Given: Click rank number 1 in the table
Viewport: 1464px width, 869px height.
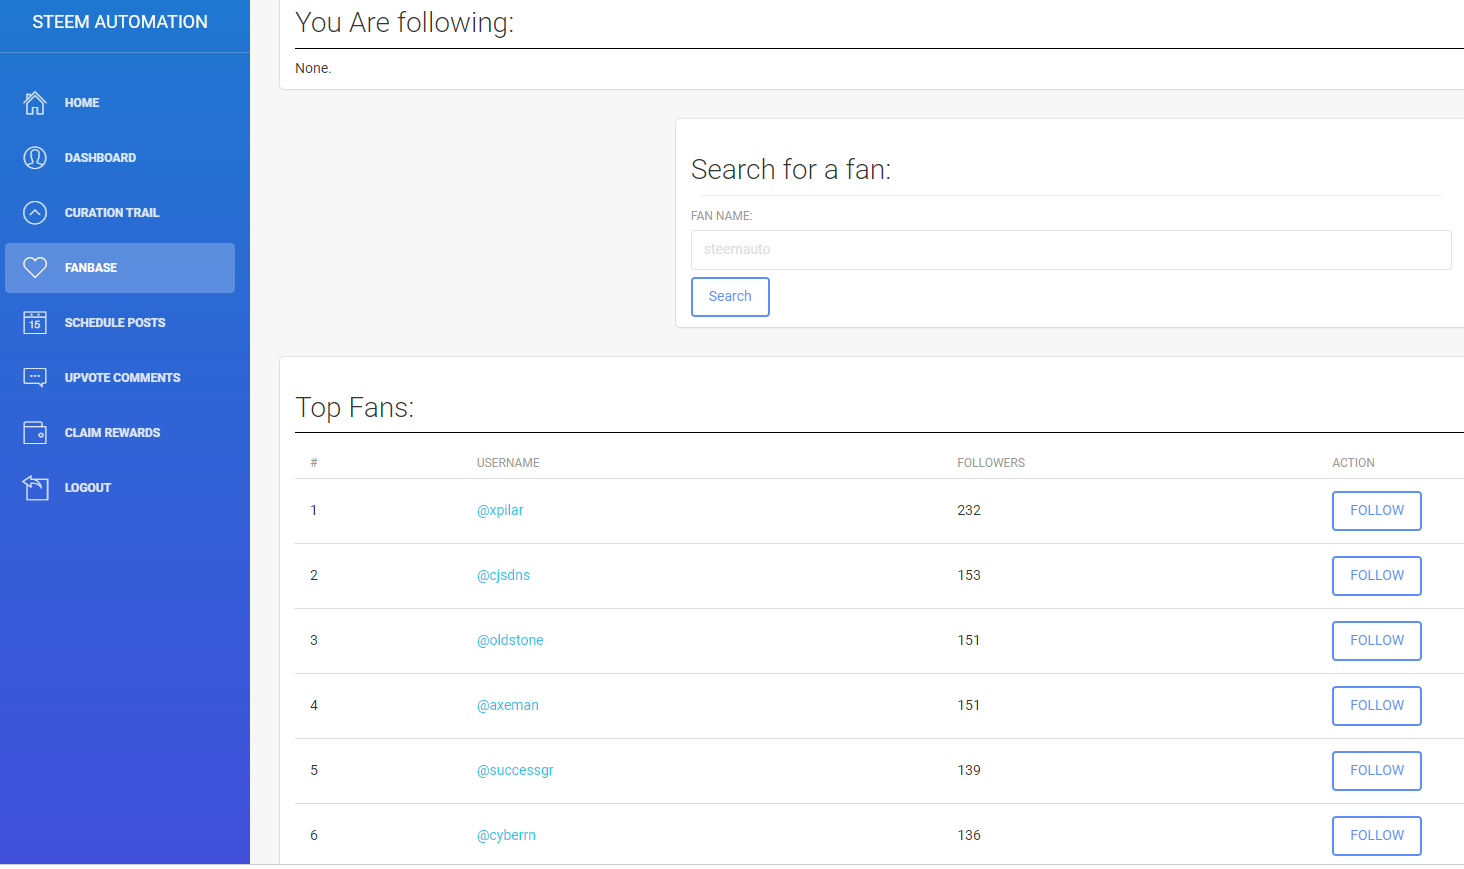Looking at the screenshot, I should (x=314, y=511).
